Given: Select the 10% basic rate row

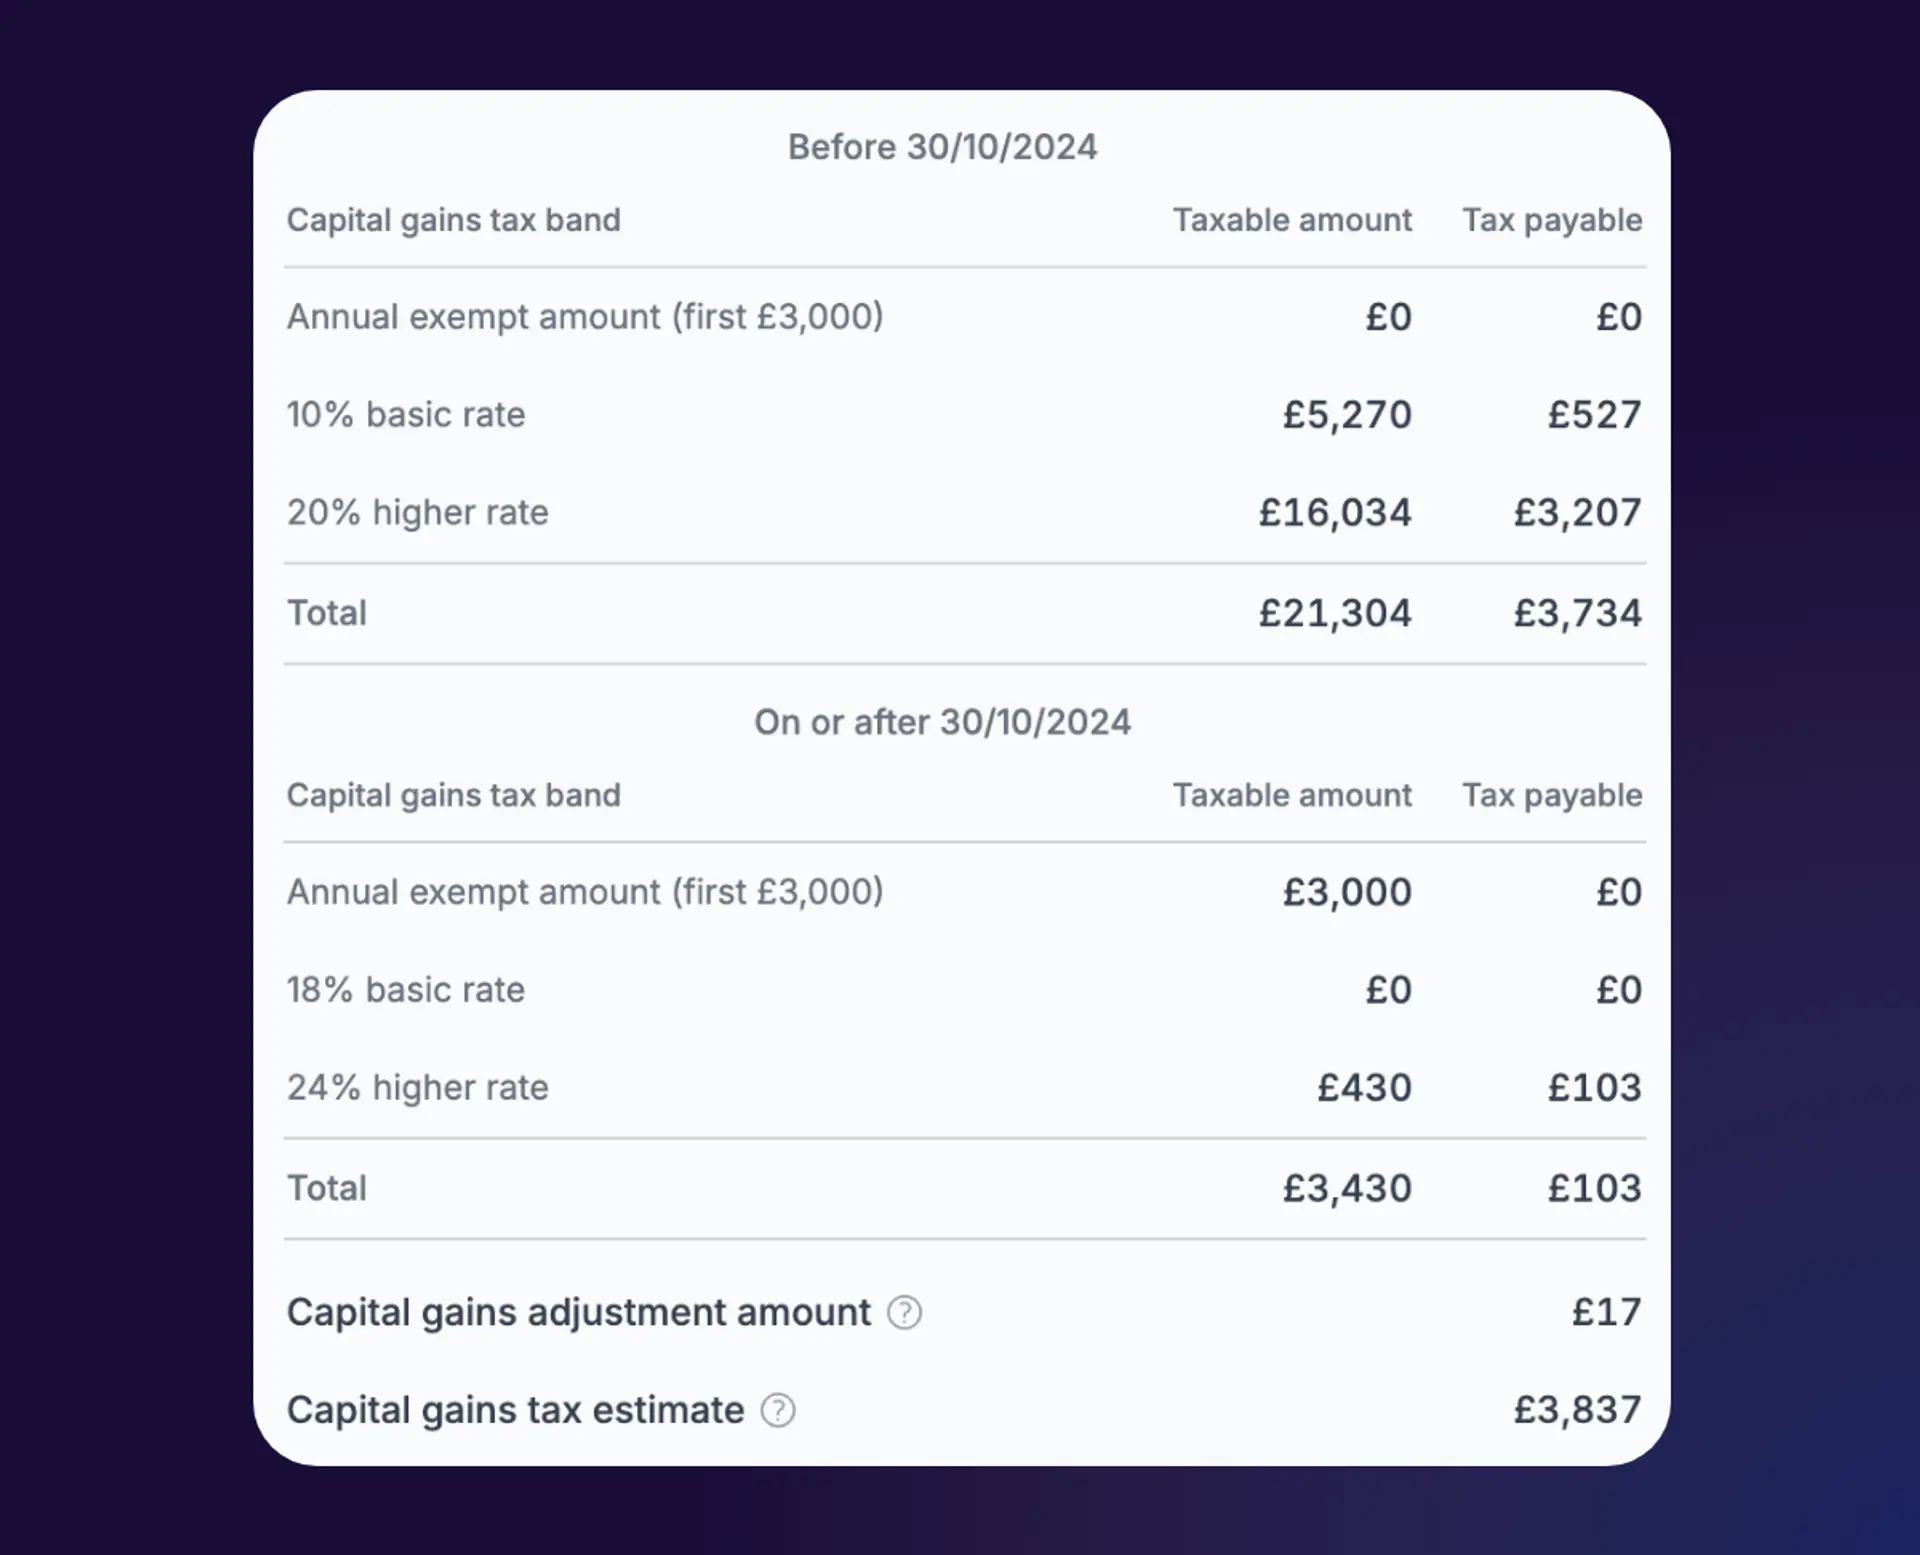Looking at the screenshot, I should click(405, 414).
